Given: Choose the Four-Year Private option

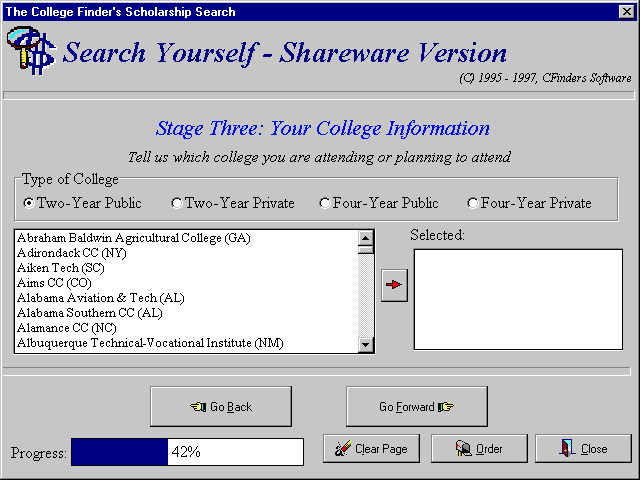Looking at the screenshot, I should [x=473, y=203].
